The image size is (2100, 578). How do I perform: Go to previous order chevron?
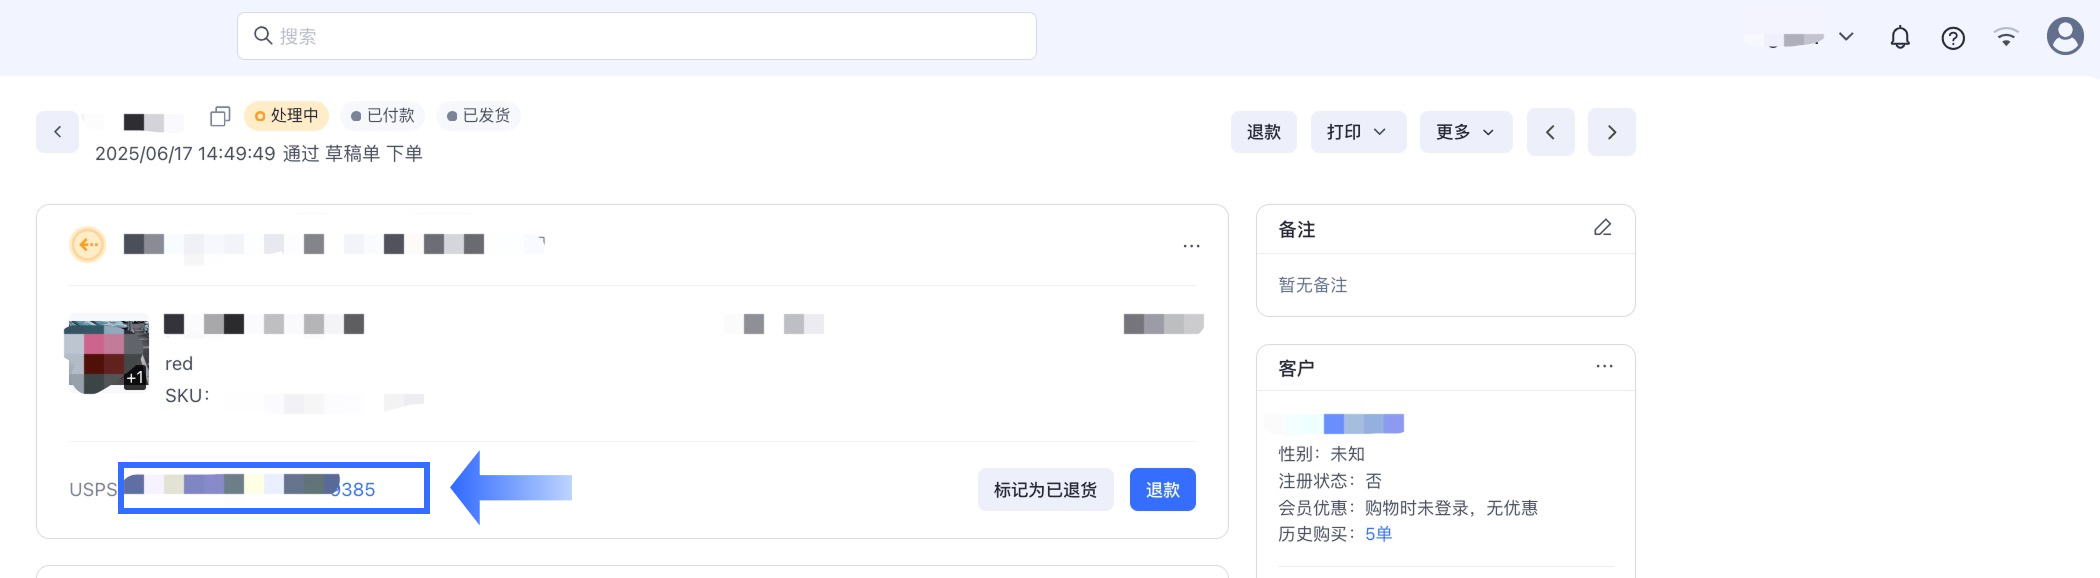pyautogui.click(x=1551, y=132)
